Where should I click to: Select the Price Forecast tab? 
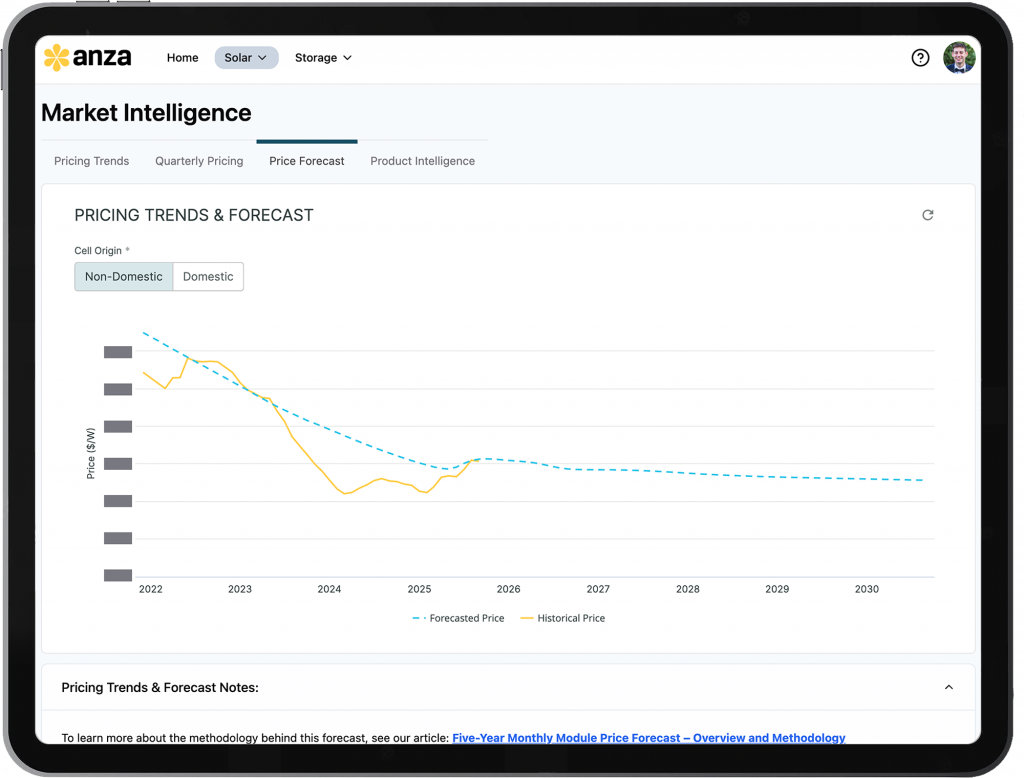[307, 161]
